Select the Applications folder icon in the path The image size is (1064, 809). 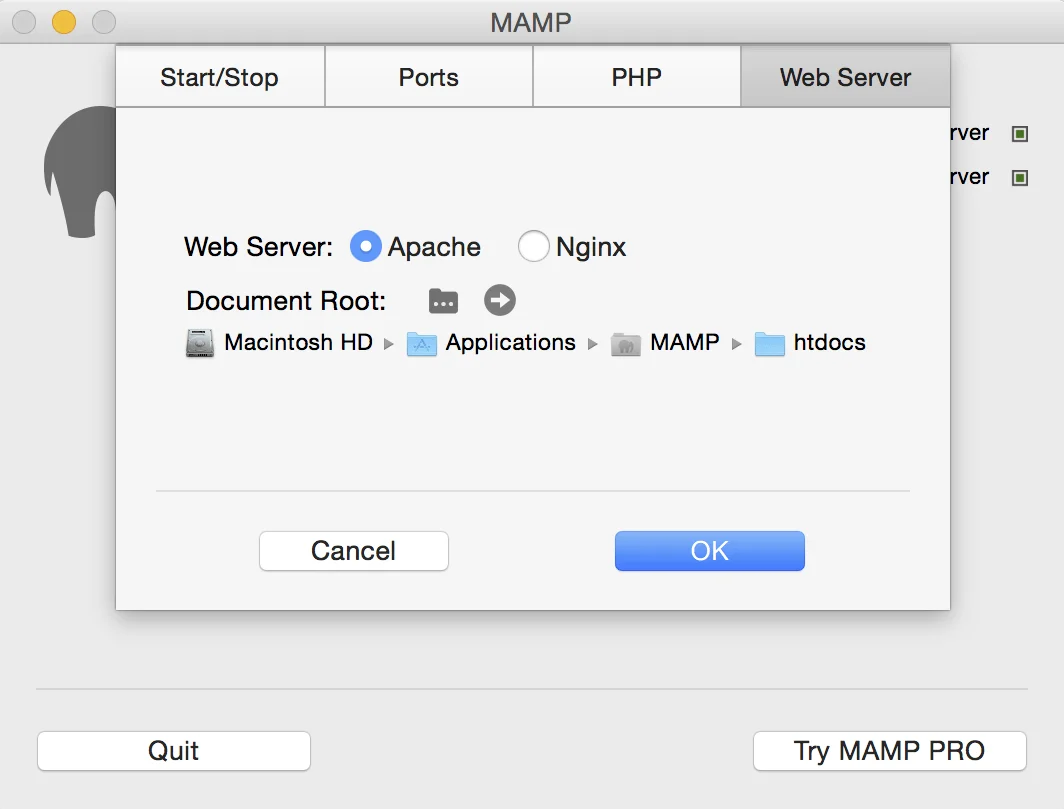(422, 344)
